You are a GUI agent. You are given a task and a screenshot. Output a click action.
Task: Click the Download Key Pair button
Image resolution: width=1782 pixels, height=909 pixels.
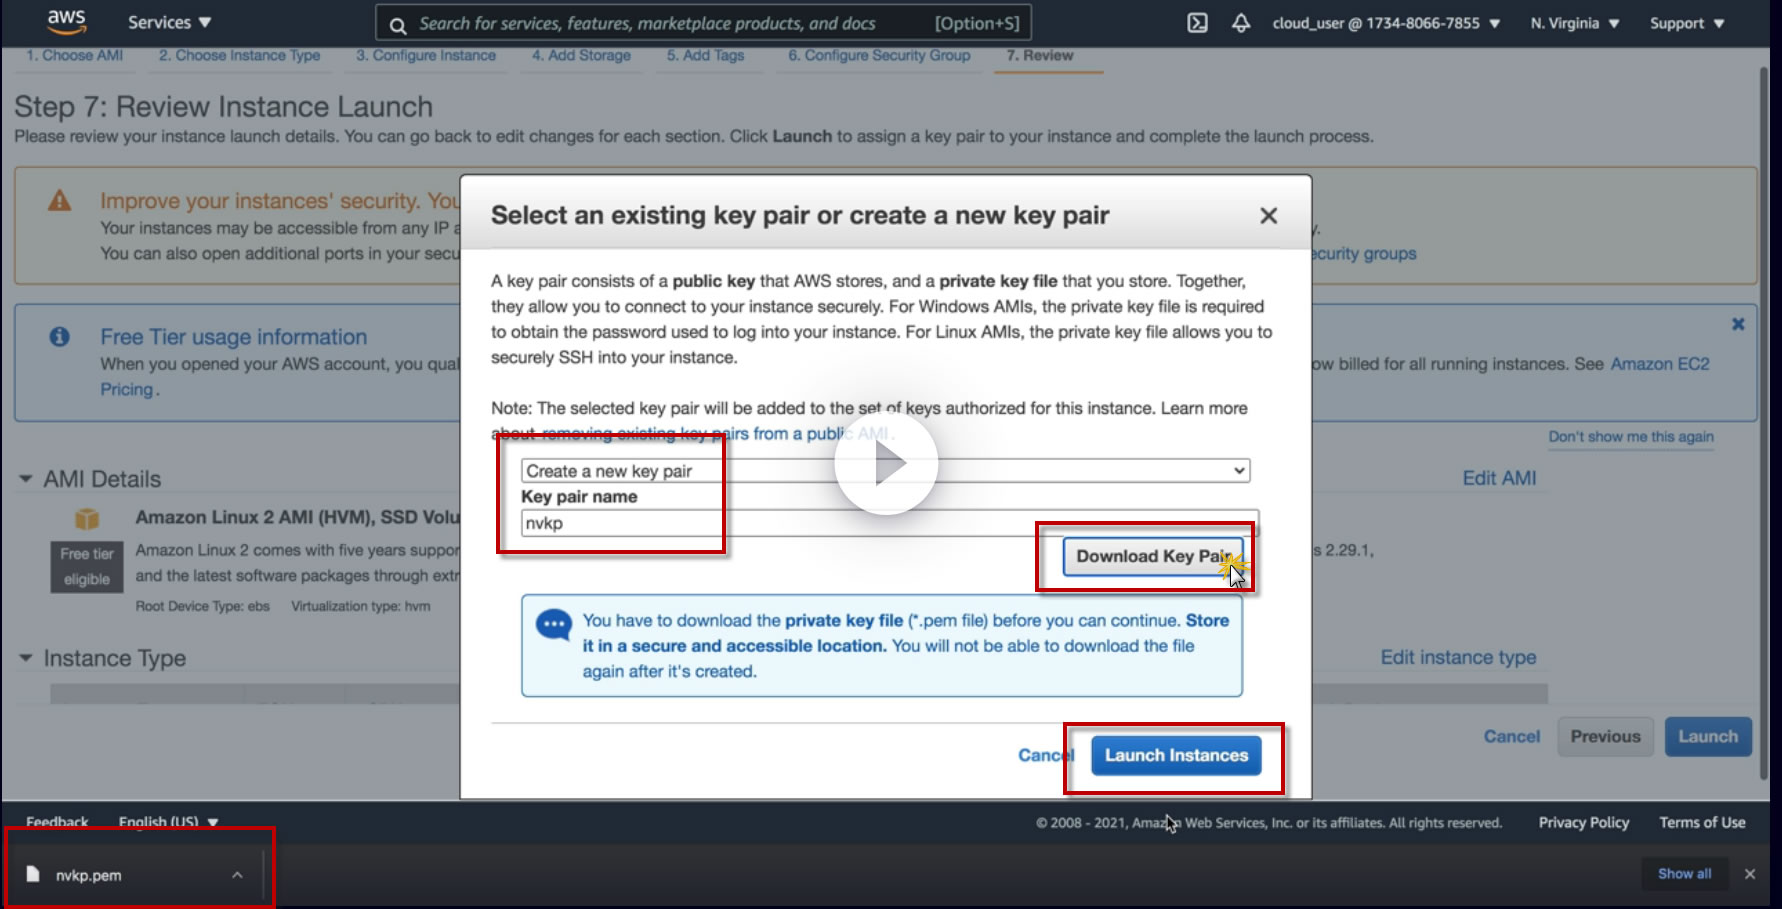point(1153,557)
